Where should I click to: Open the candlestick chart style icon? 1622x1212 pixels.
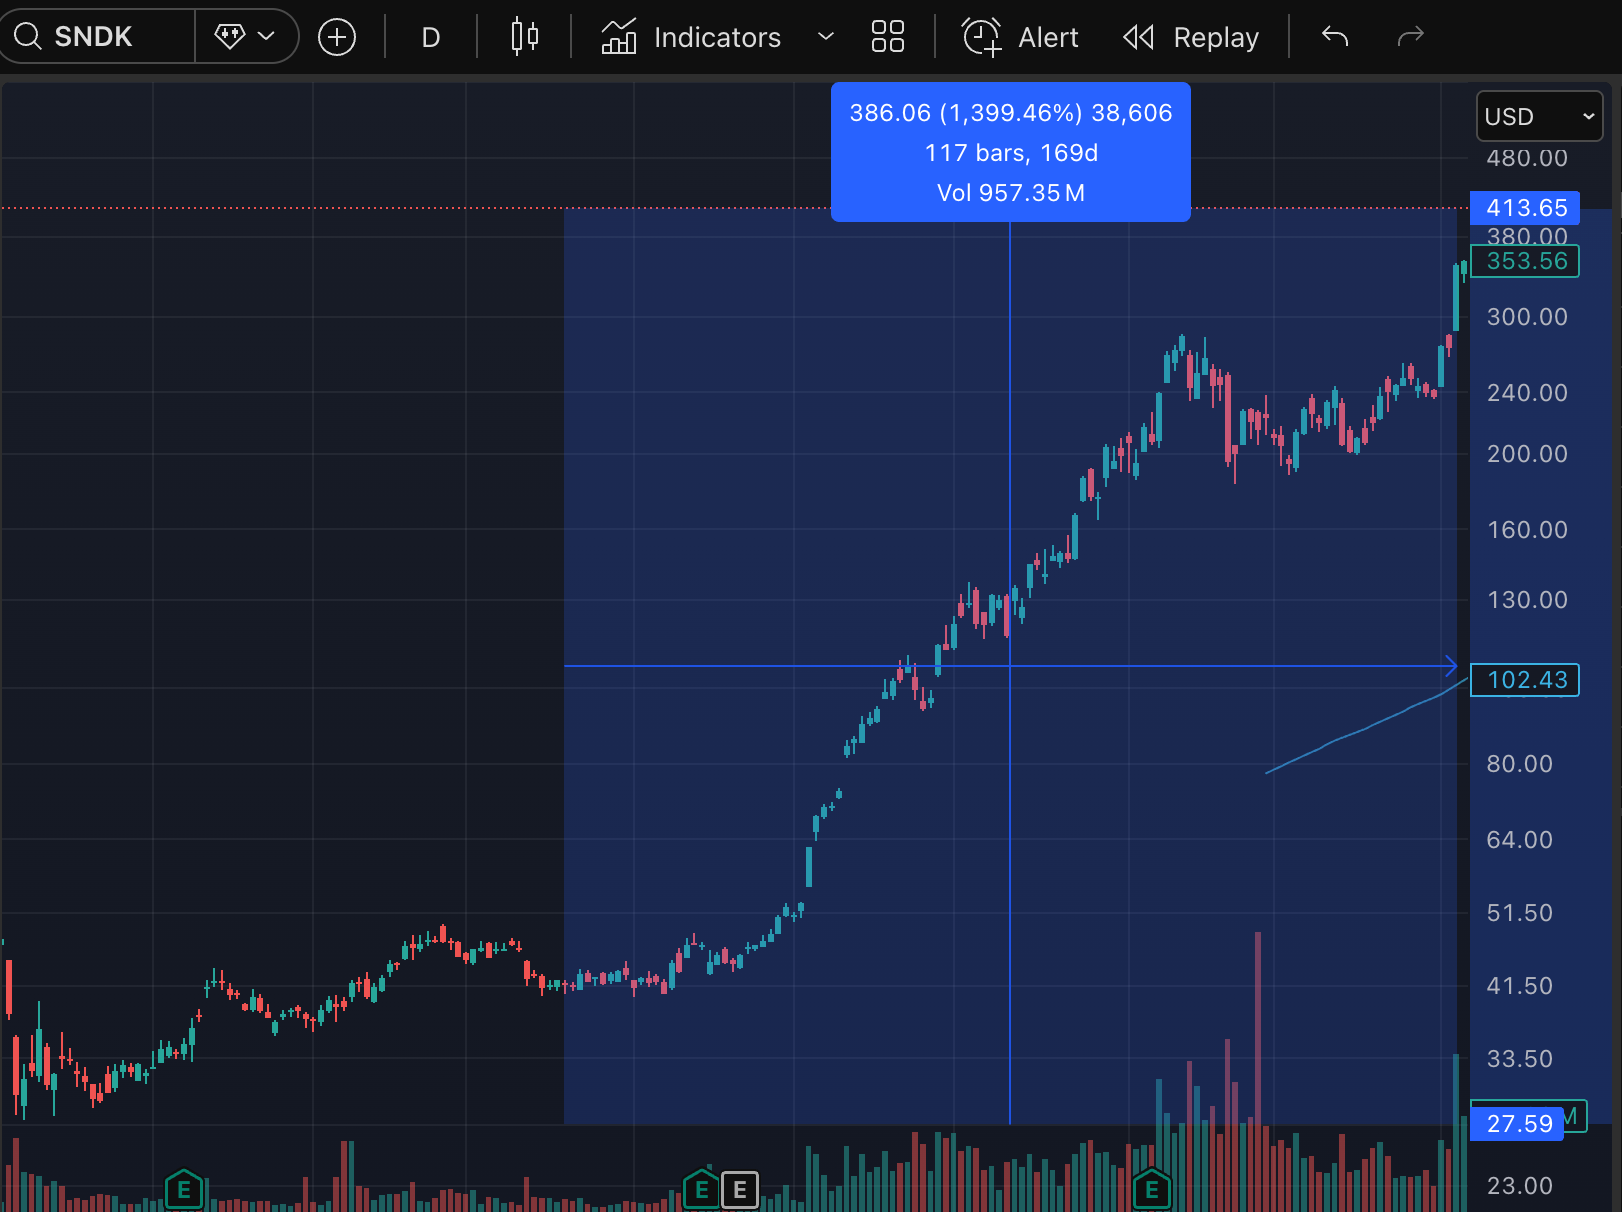(x=524, y=37)
